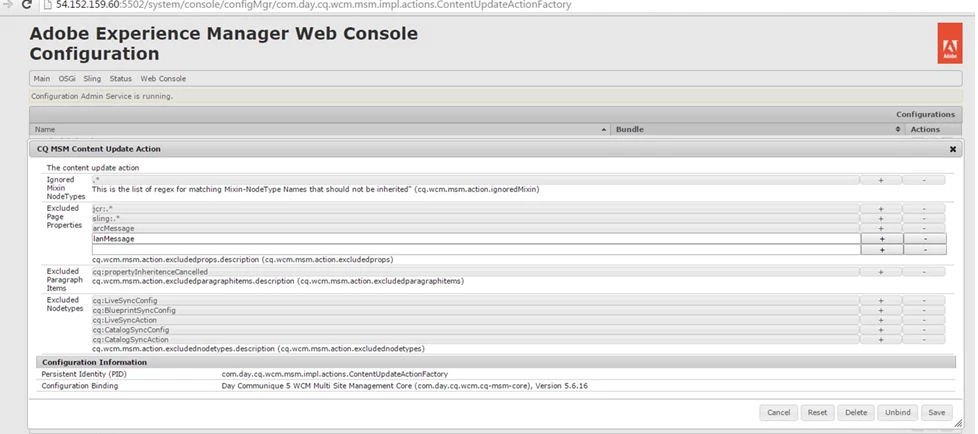Add a row after the jcr:.* property
This screenshot has height=434, width=978.
click(x=881, y=209)
